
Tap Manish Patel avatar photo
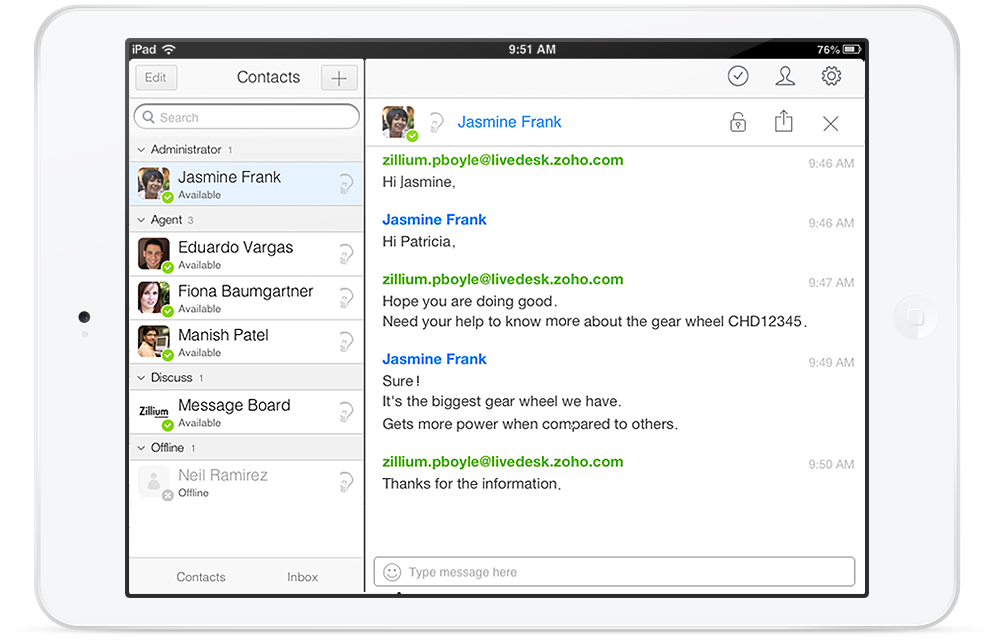[154, 342]
